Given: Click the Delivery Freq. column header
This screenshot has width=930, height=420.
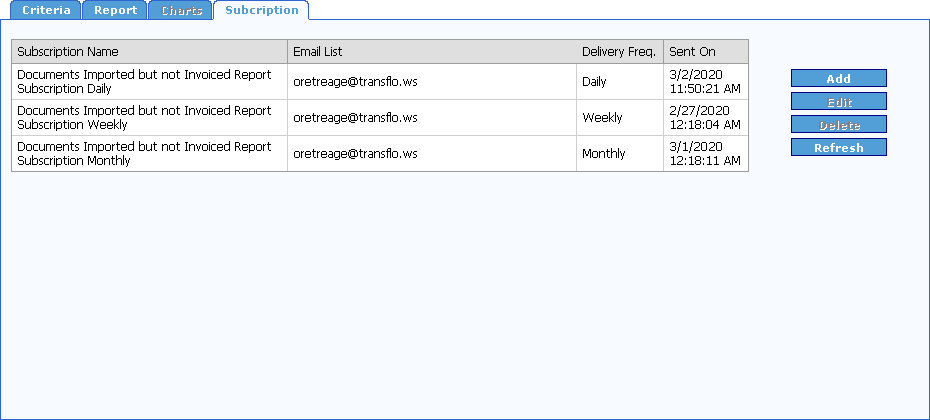Looking at the screenshot, I should [619, 52].
